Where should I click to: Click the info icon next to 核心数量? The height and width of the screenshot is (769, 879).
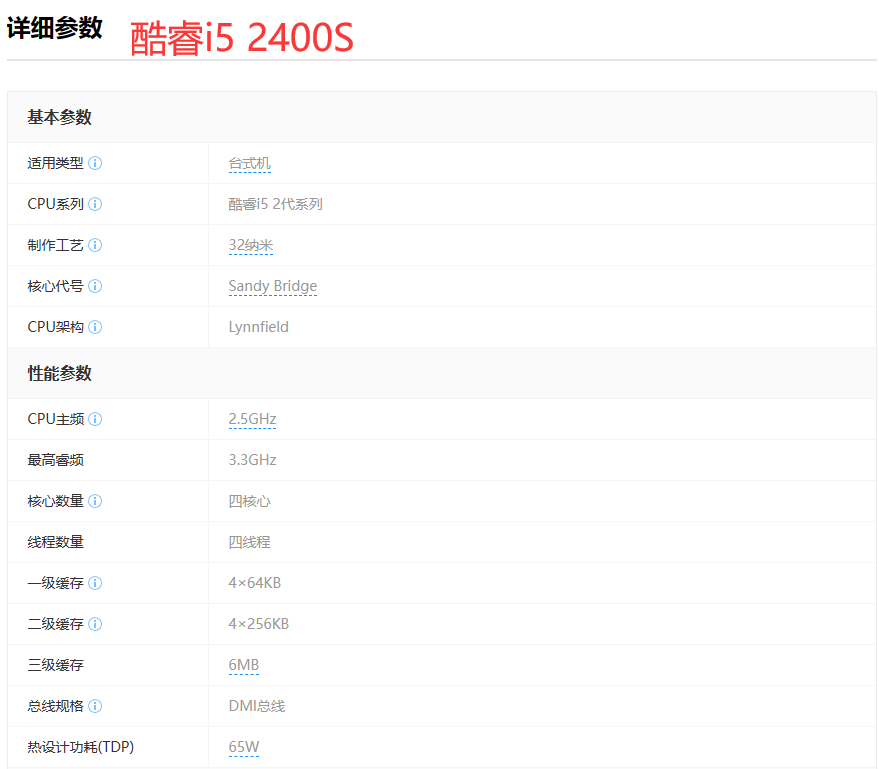click(x=95, y=501)
